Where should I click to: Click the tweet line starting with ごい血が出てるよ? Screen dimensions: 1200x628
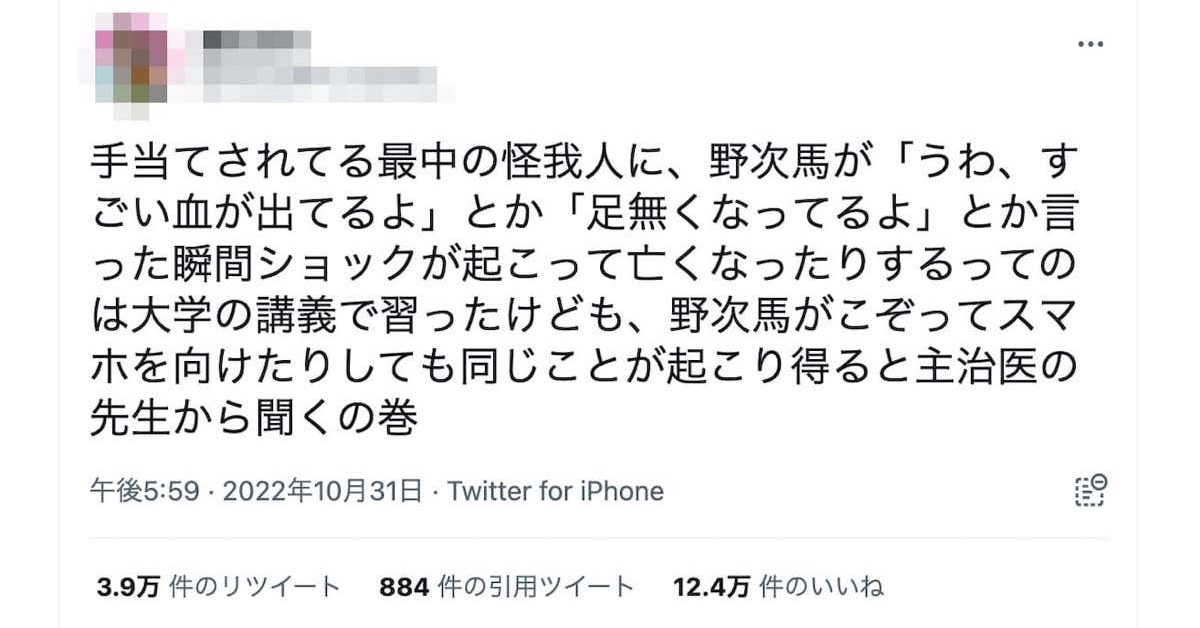(583, 215)
